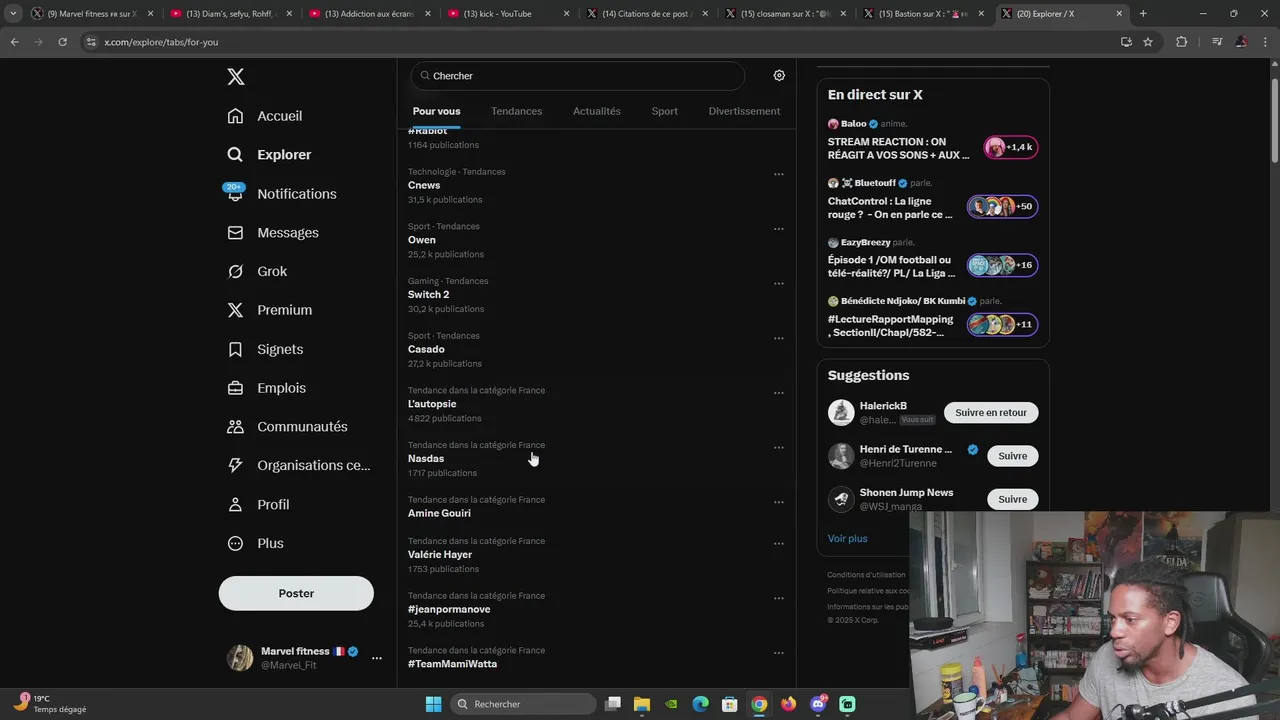Switch to the Actualités tab
The image size is (1280, 720).
pyautogui.click(x=597, y=111)
